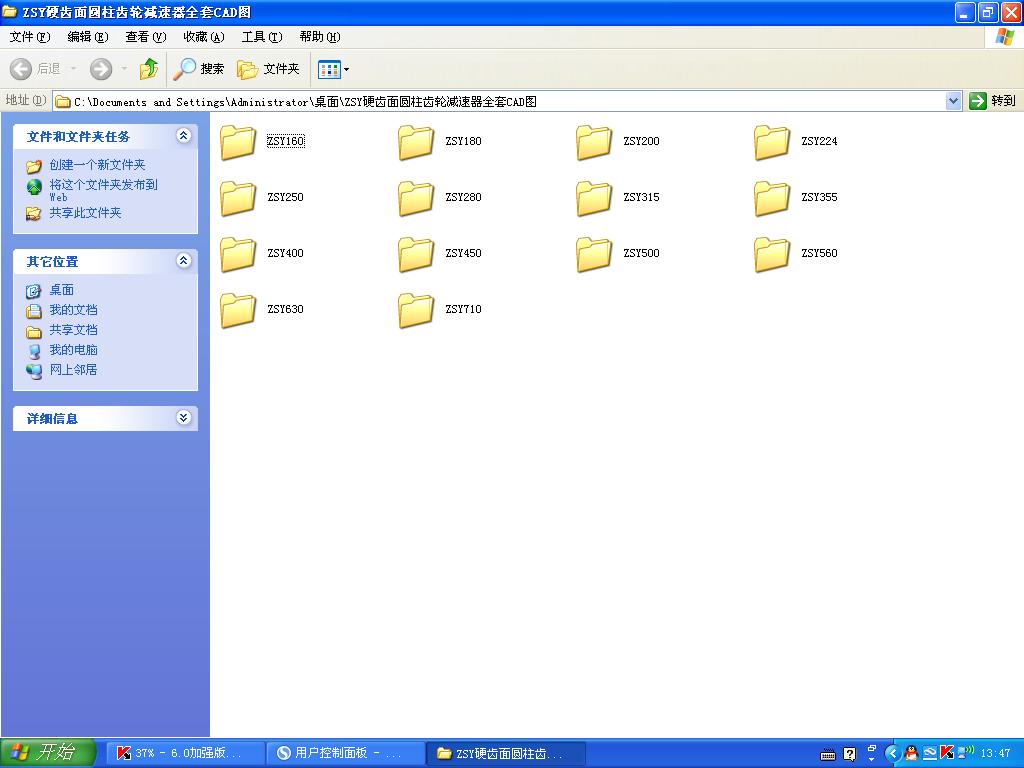The height and width of the screenshot is (768, 1024).
Task: Click the ZSY硬齿面圆柱齿 taskbar button
Action: 506,753
